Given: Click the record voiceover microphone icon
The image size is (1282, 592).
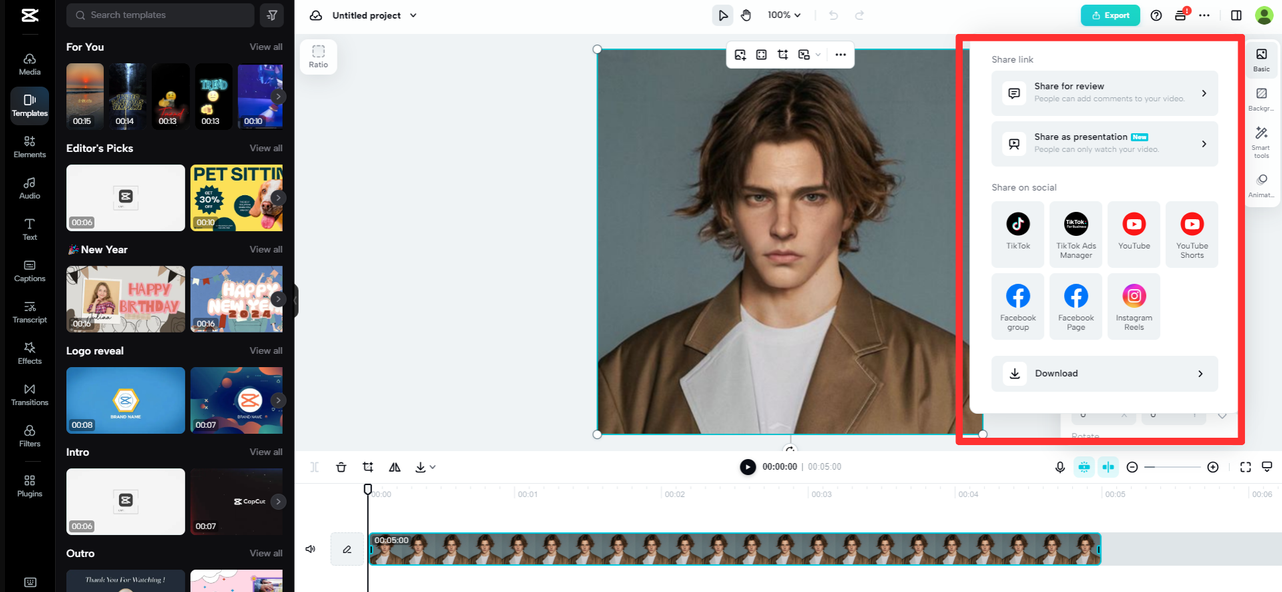Looking at the screenshot, I should coord(1060,467).
